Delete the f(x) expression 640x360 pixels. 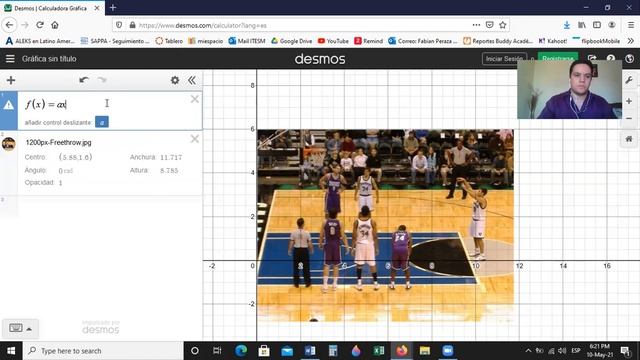point(195,99)
